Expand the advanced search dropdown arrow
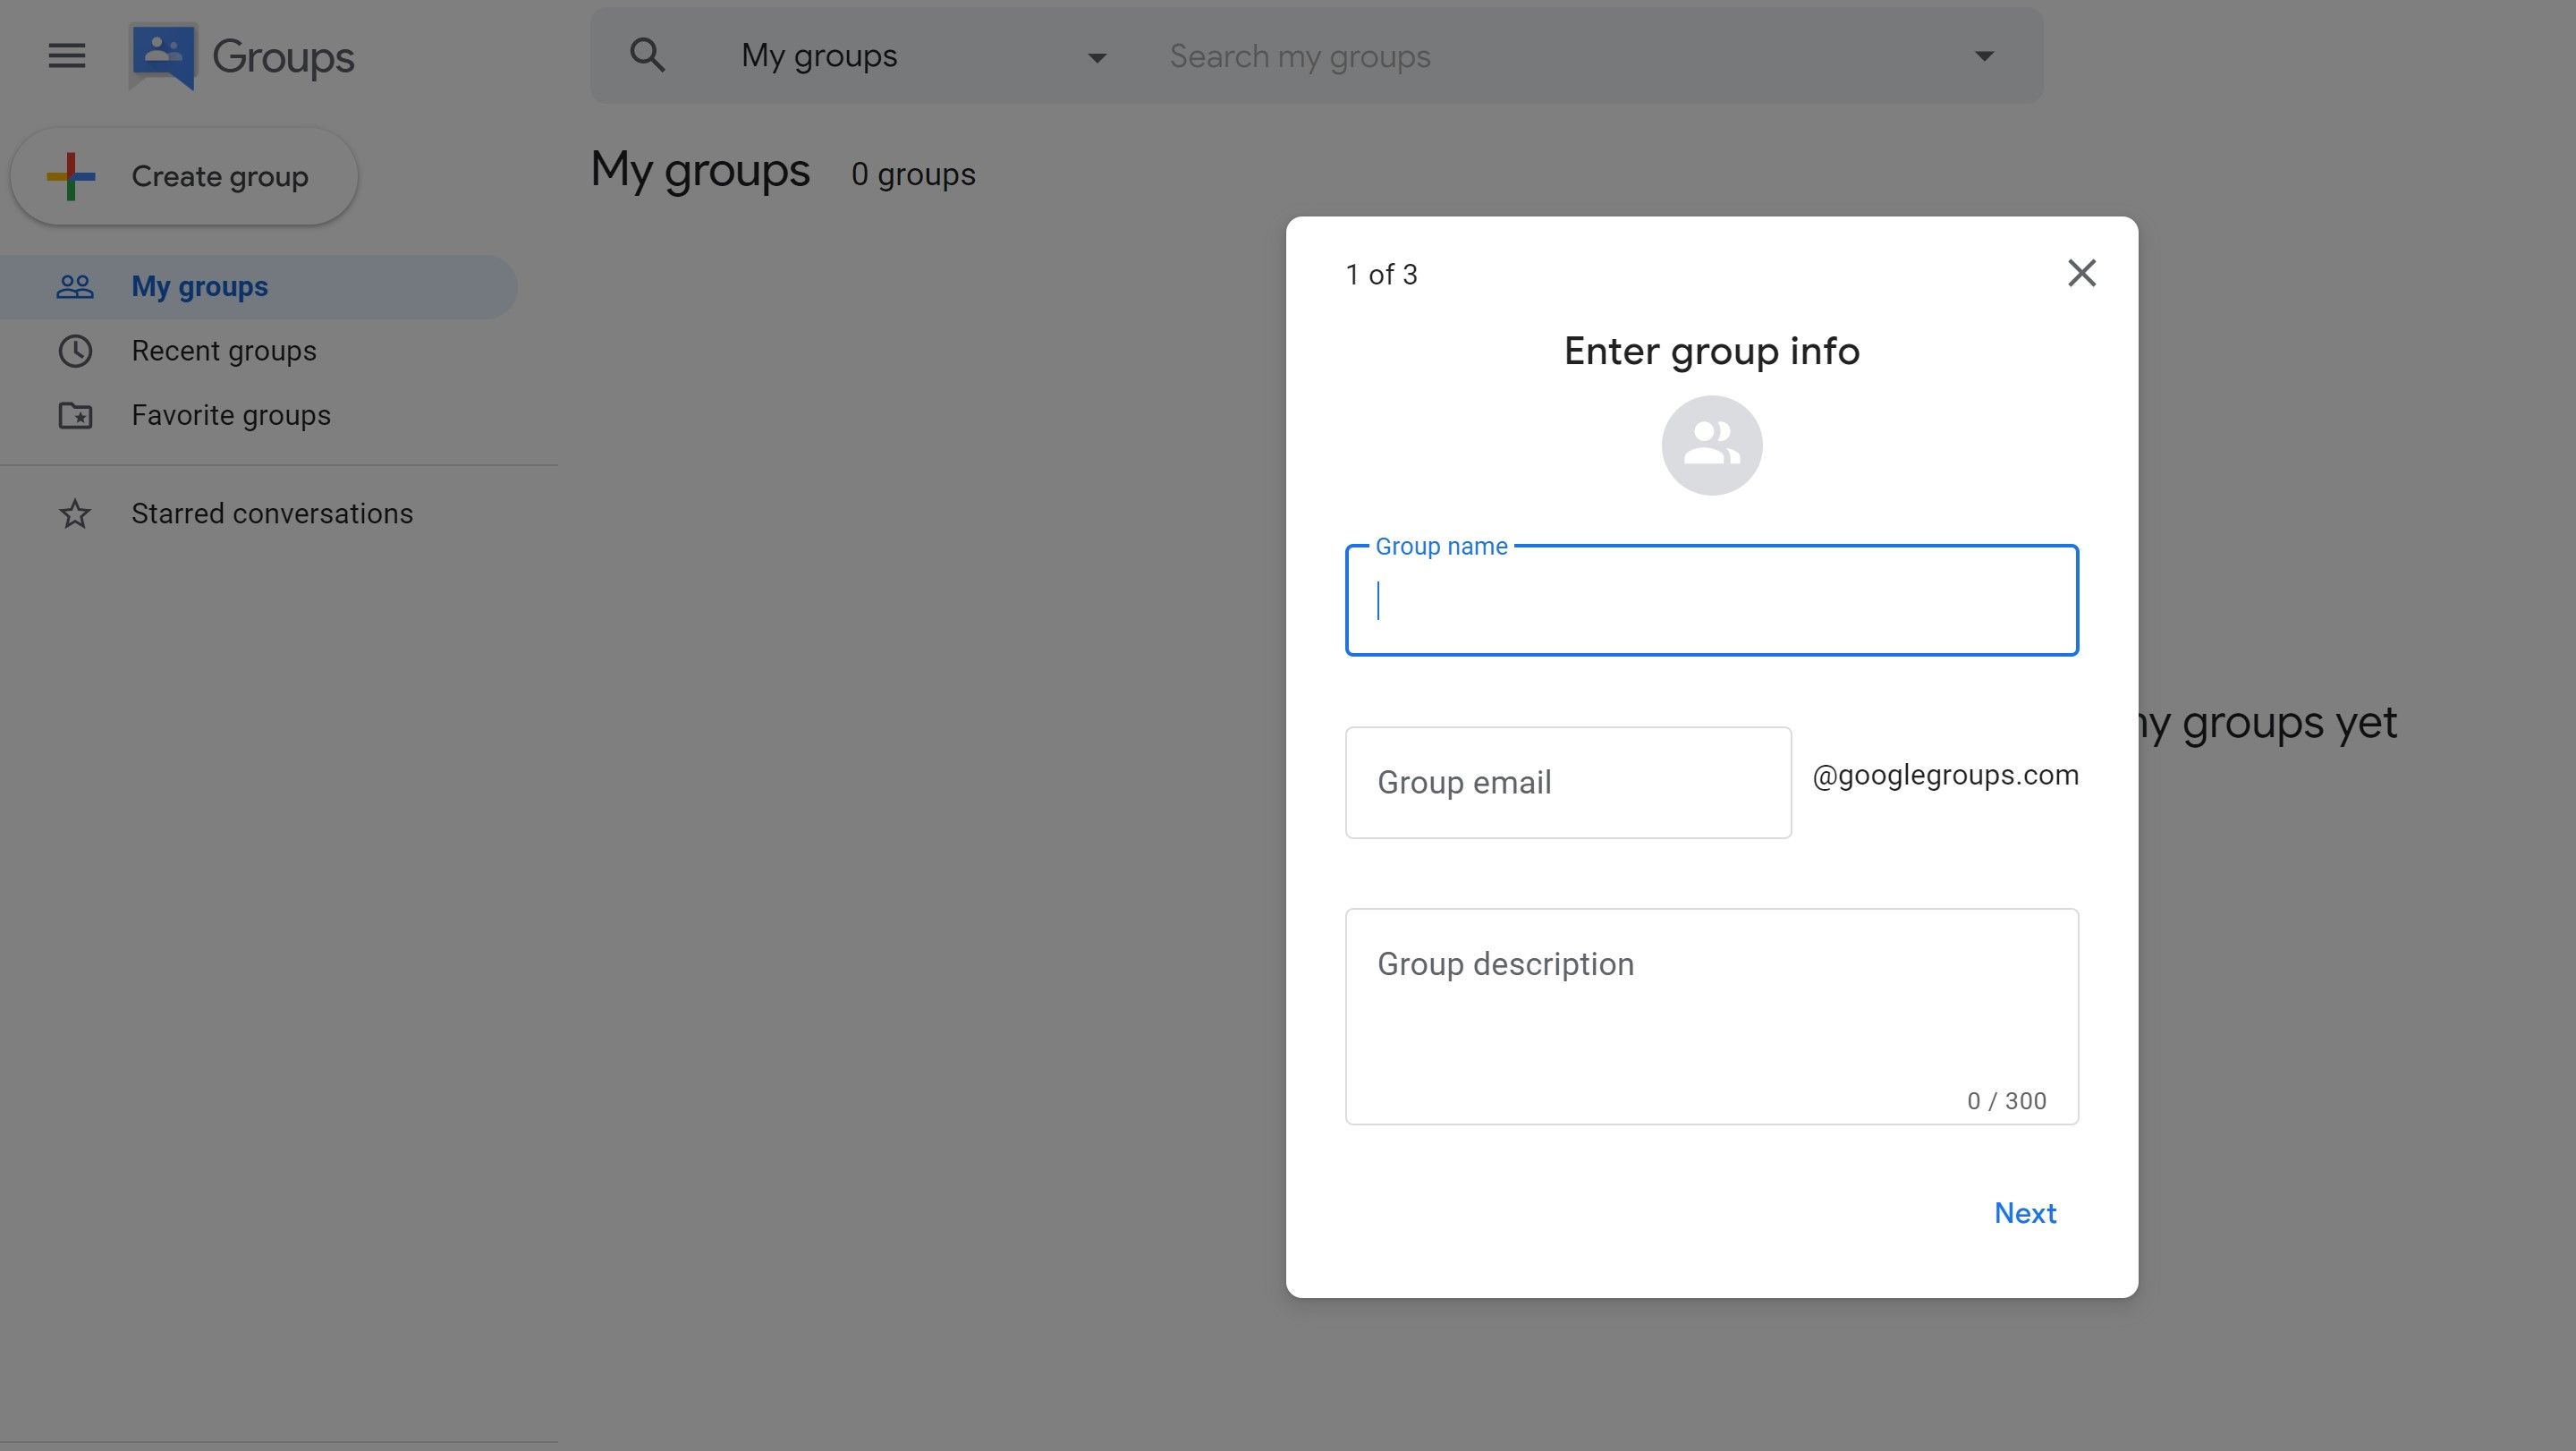Image resolution: width=2576 pixels, height=1451 pixels. [x=1983, y=55]
